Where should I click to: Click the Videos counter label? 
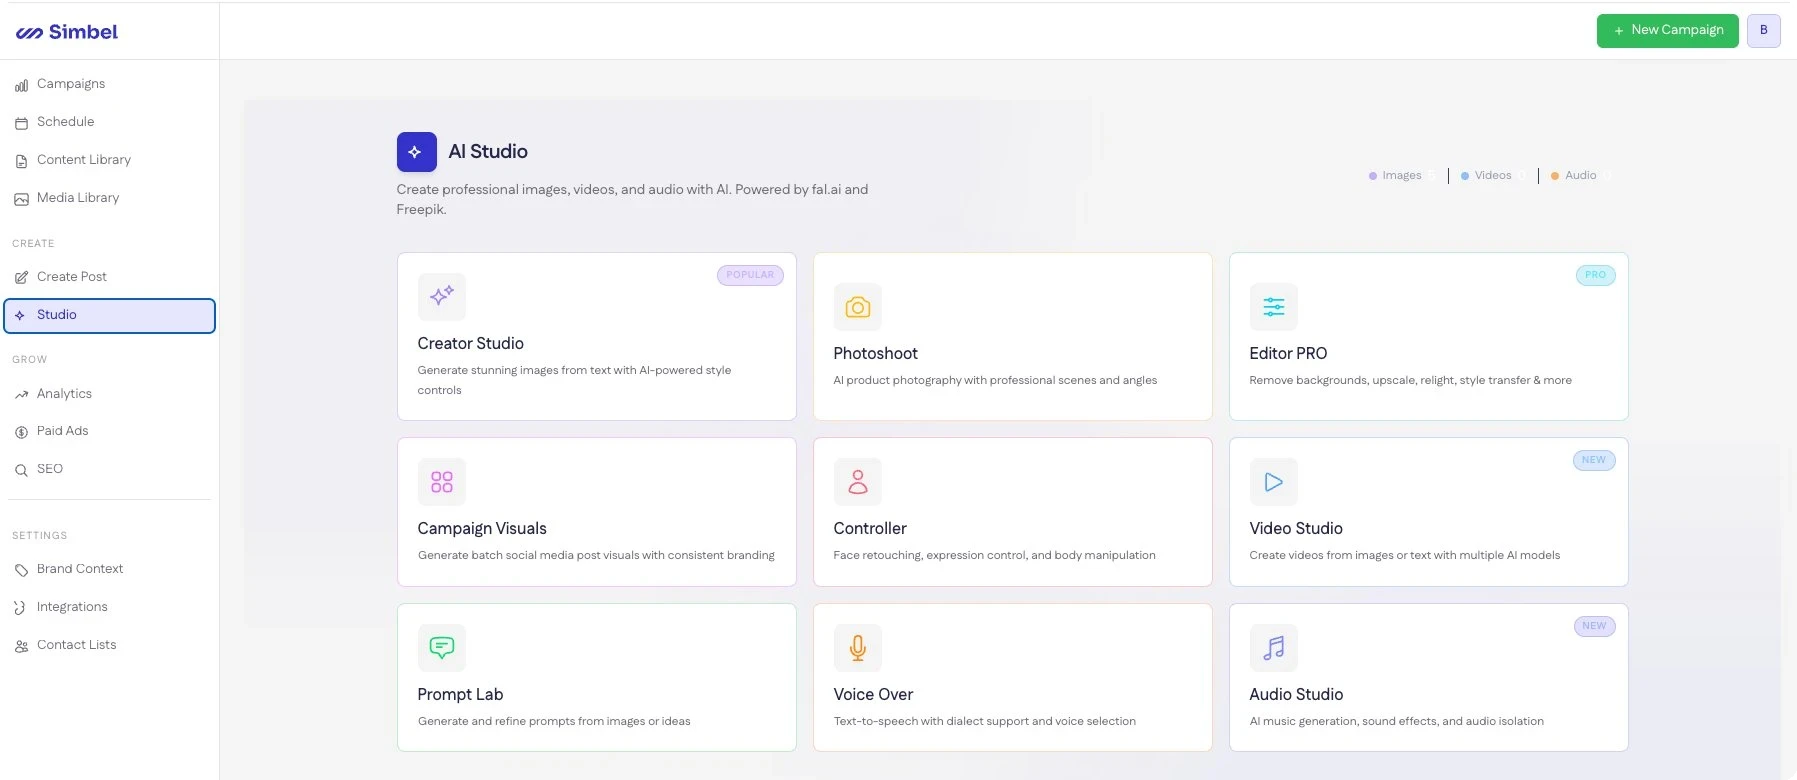click(x=1493, y=176)
